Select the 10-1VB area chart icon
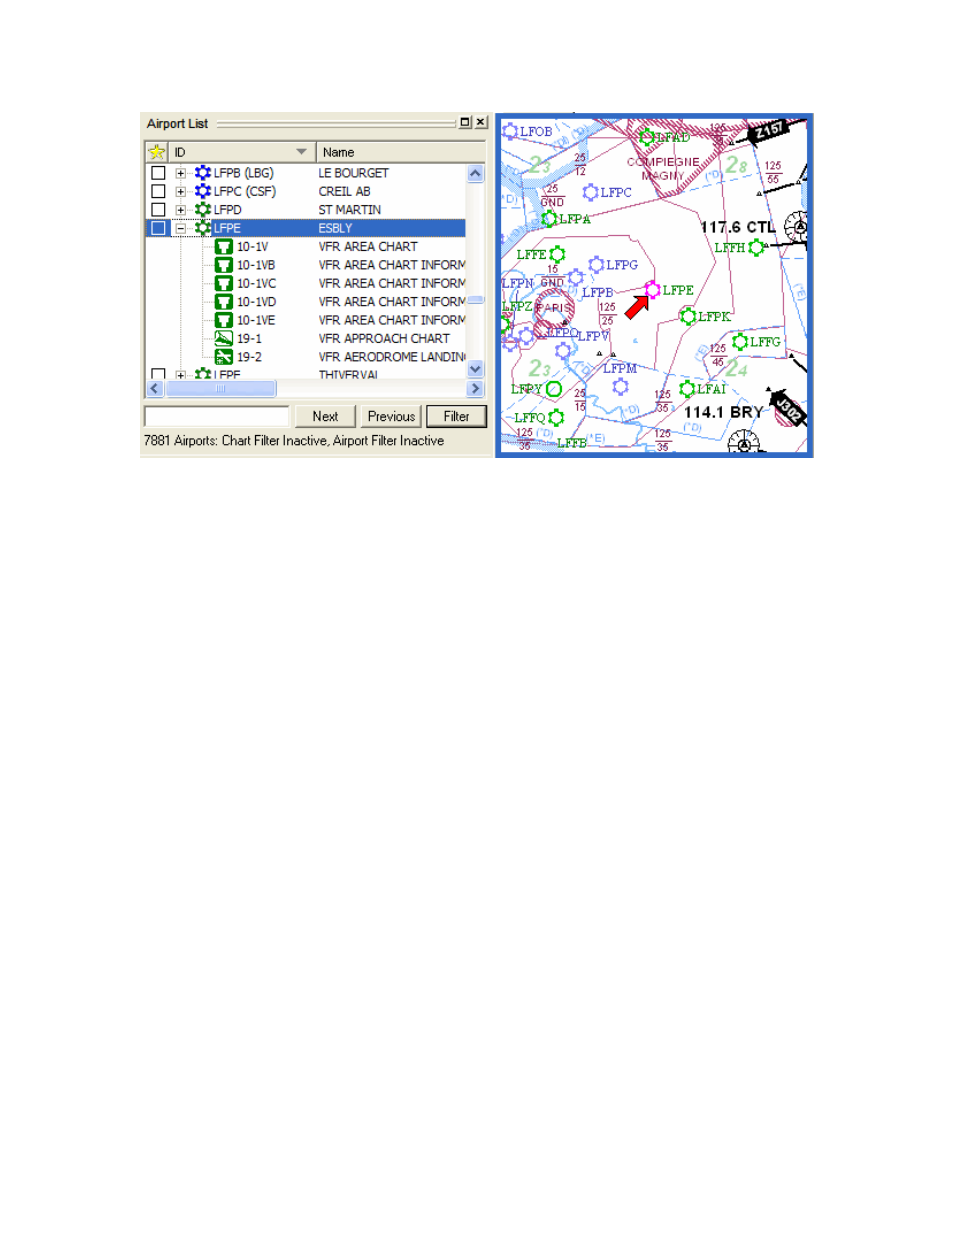954x1235 pixels. pos(224,265)
